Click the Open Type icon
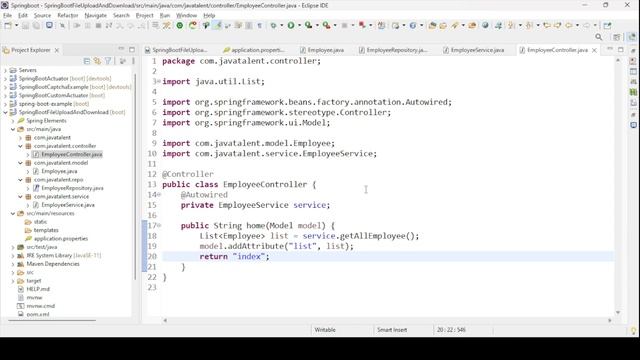This screenshot has height=360, width=640. (432, 25)
